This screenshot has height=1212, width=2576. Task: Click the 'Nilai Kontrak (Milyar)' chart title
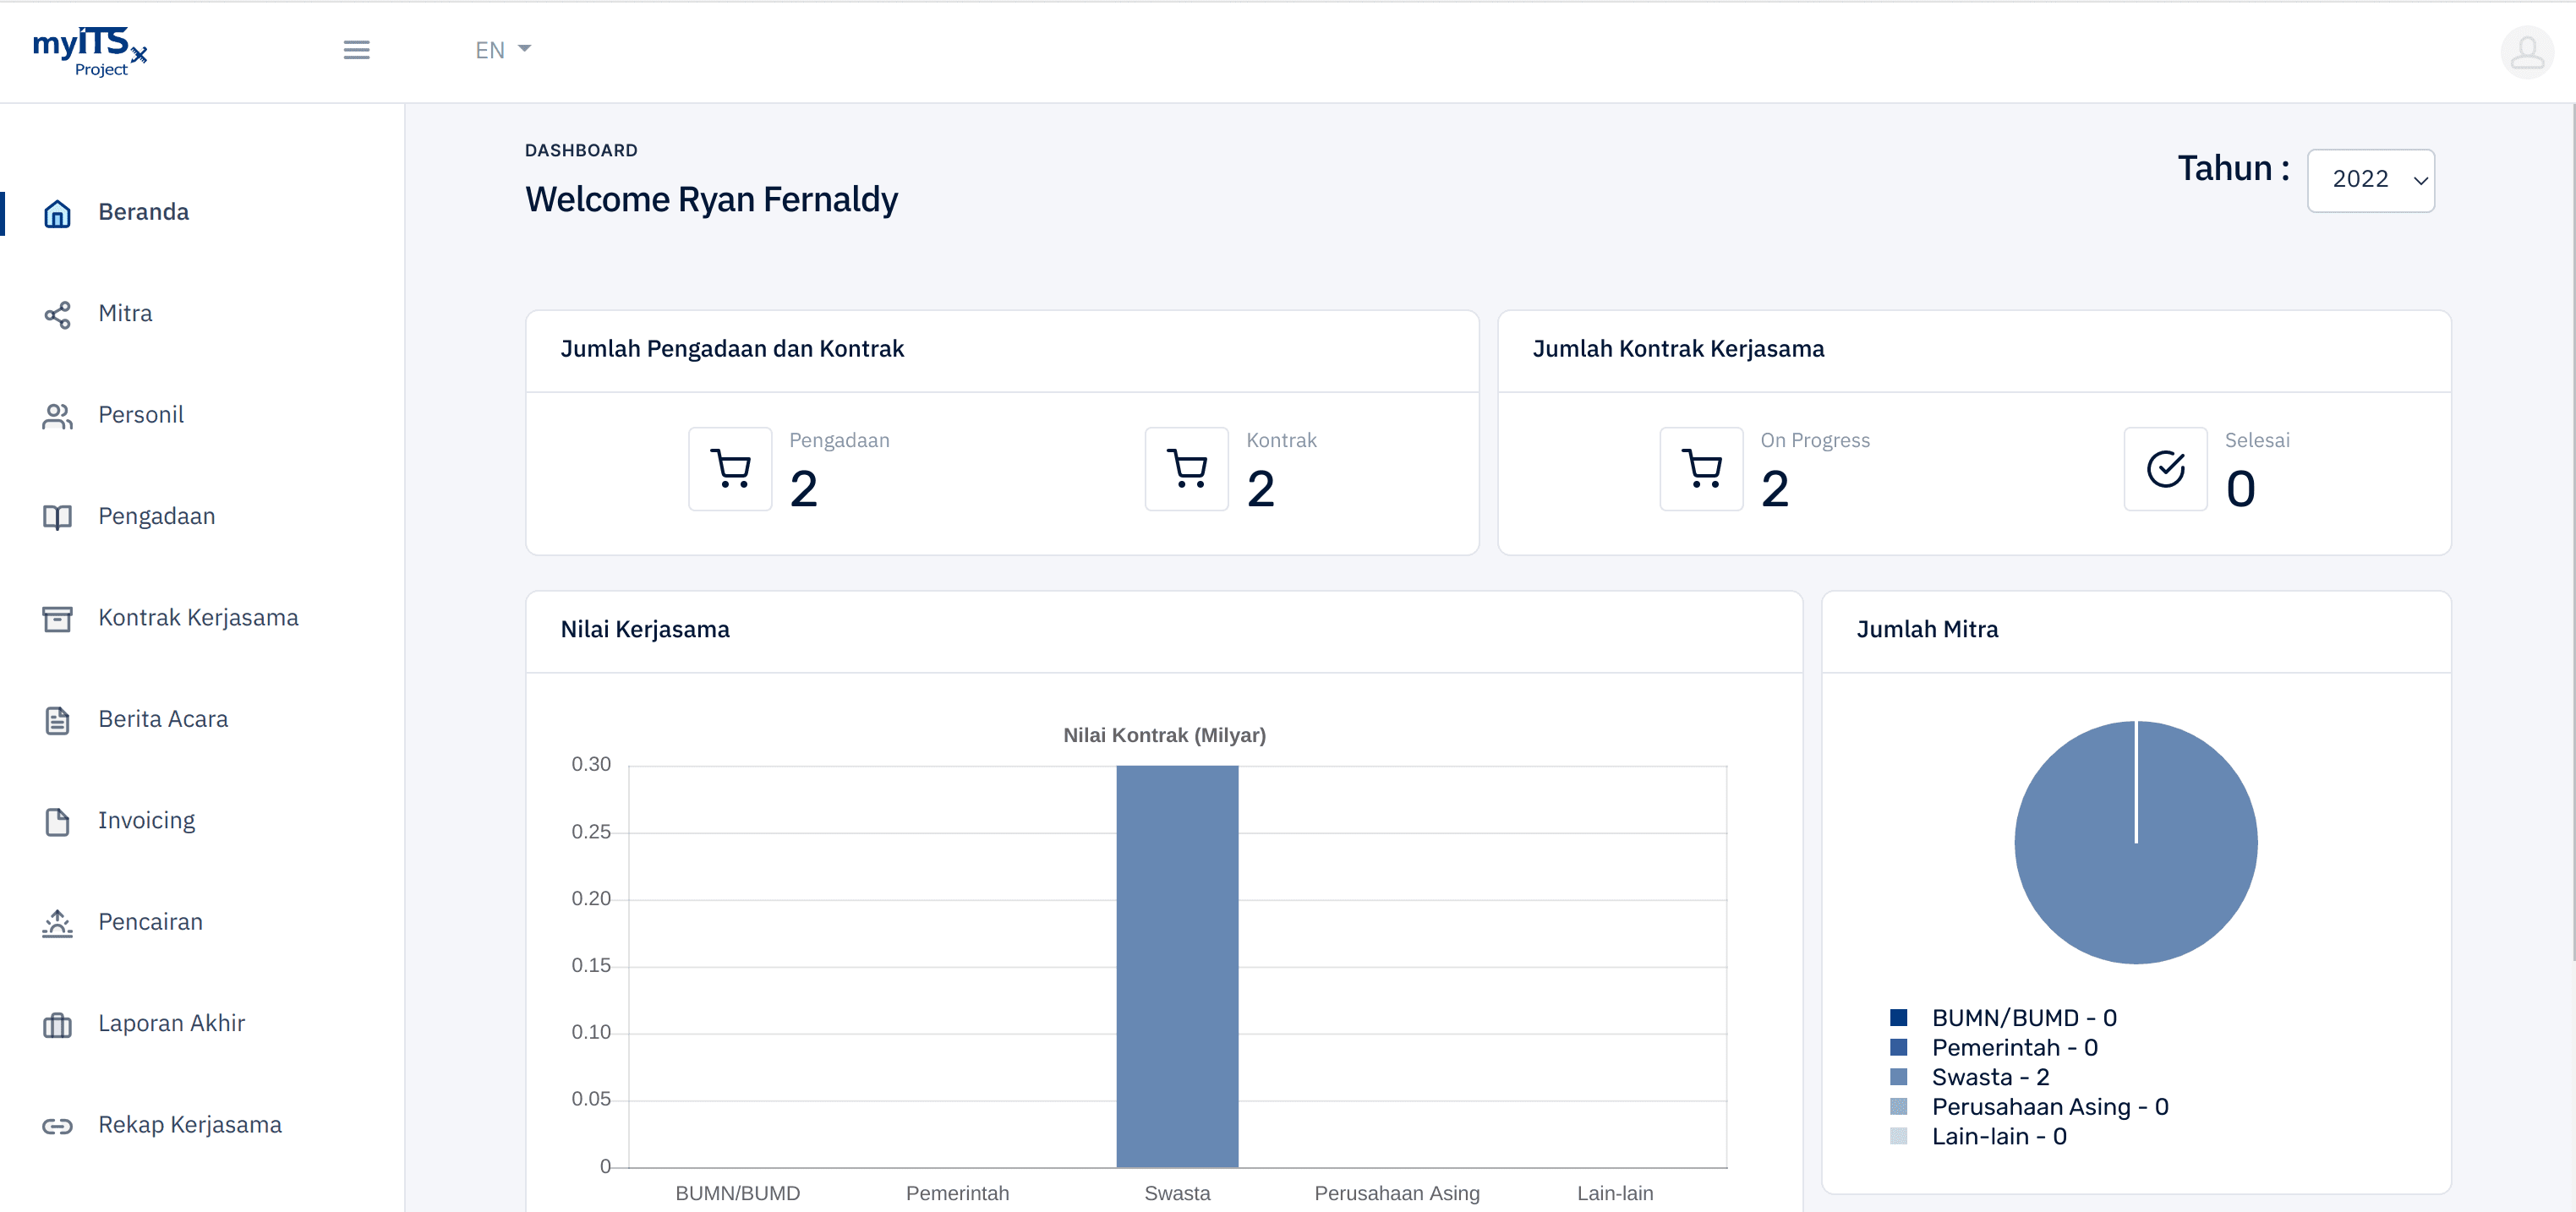1164,735
